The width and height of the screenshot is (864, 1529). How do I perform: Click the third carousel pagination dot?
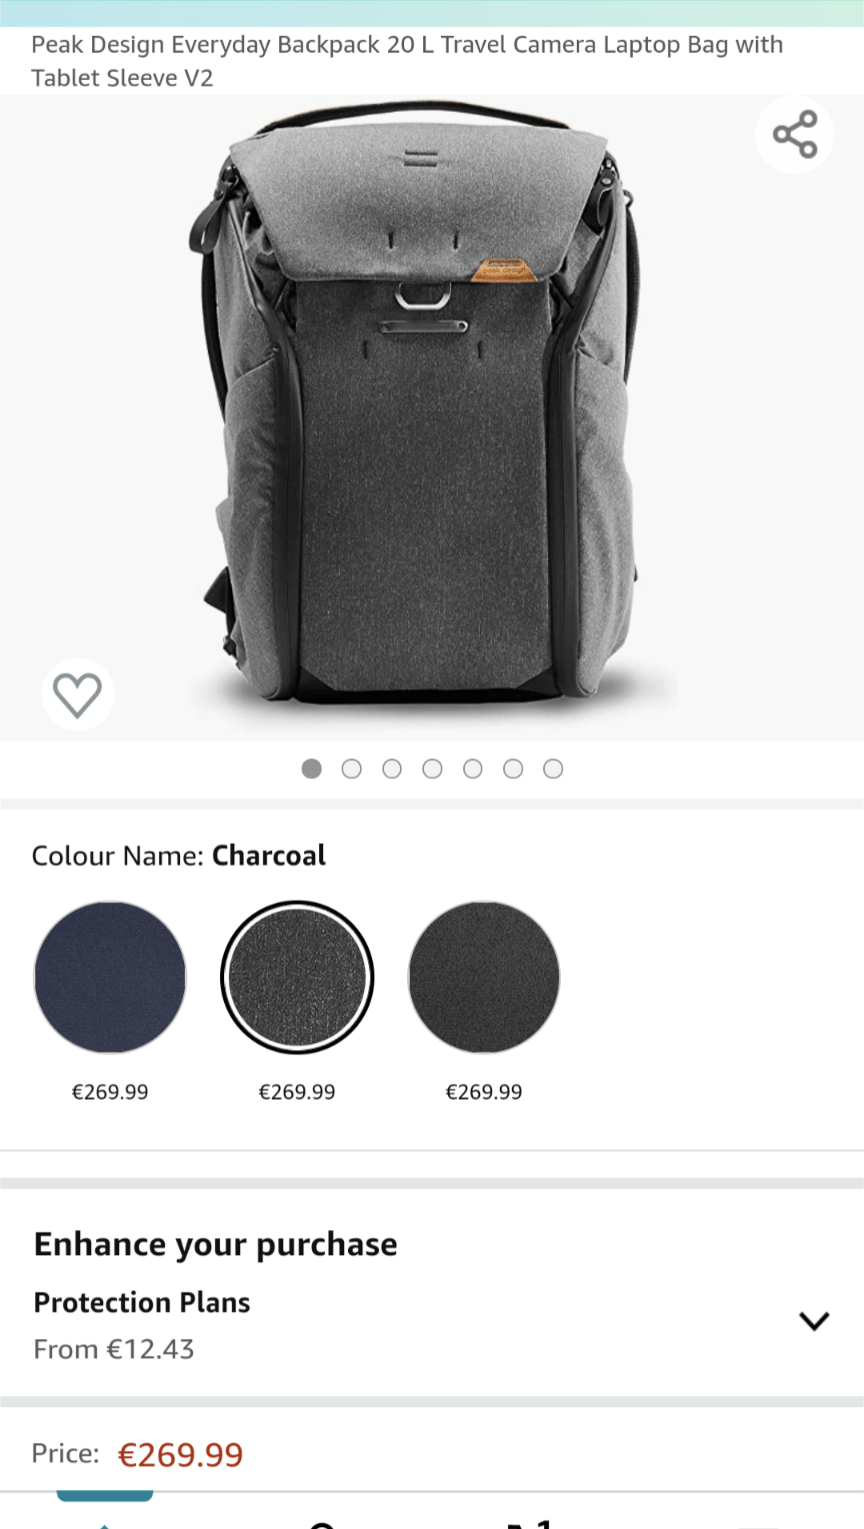392,768
